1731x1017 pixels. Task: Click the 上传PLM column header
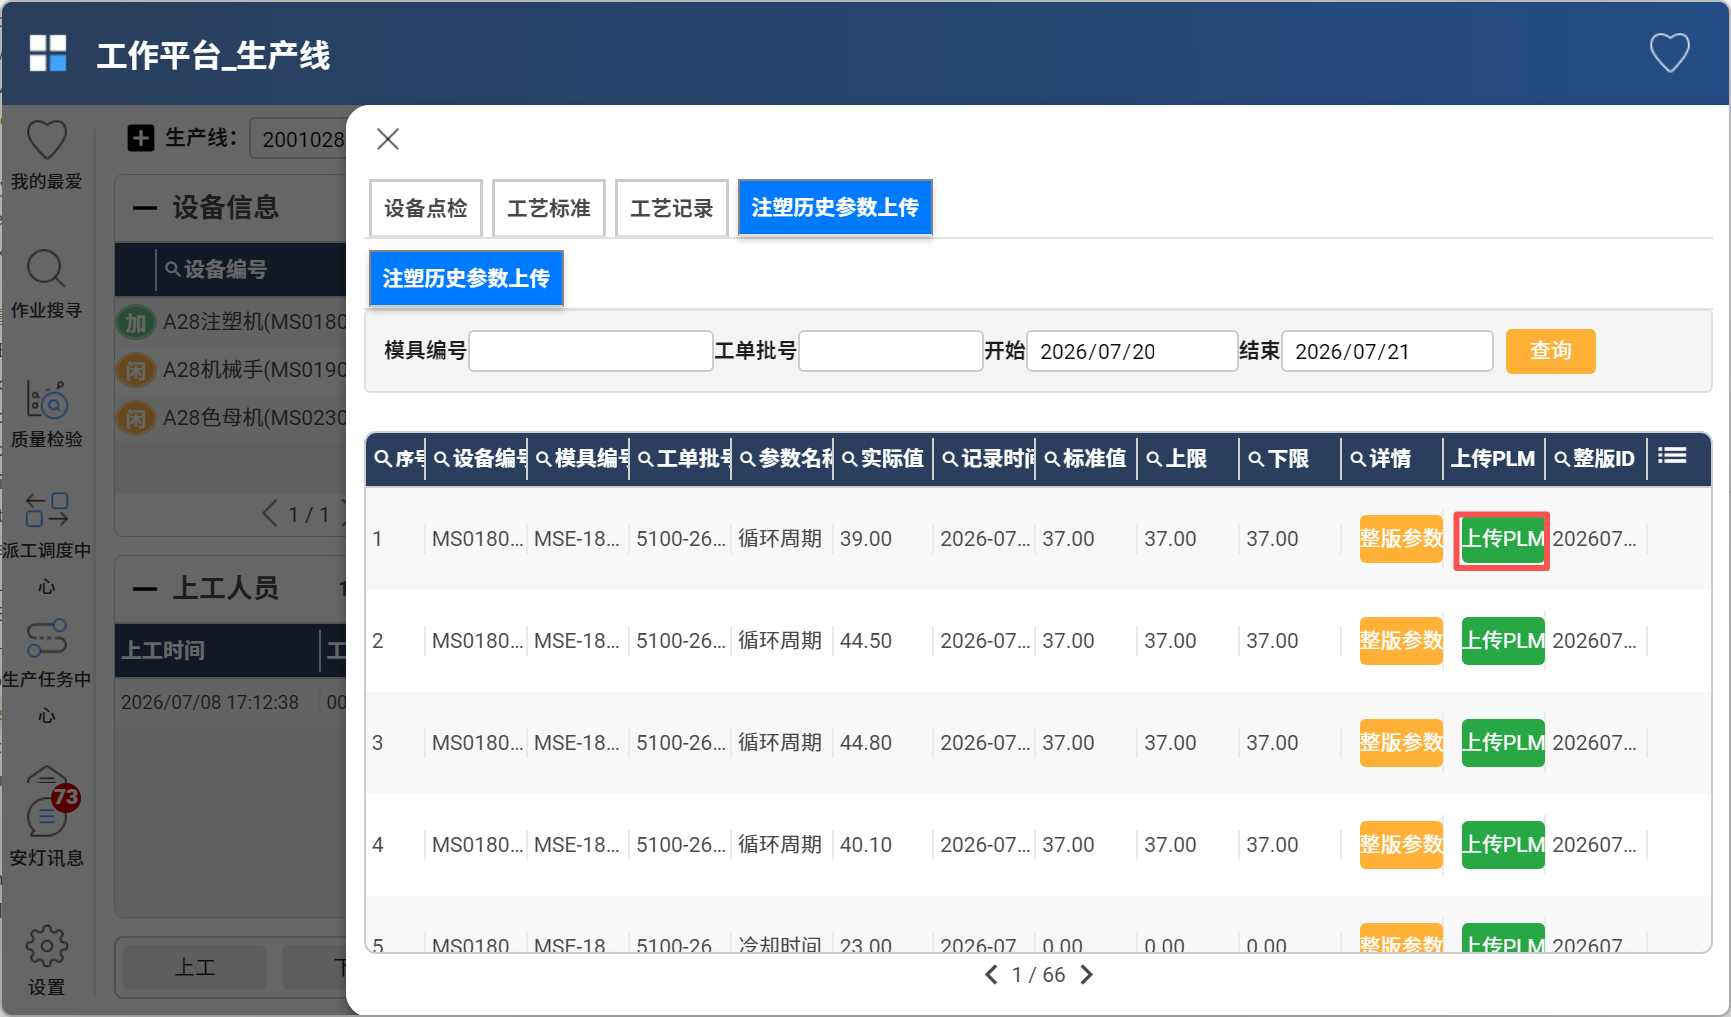(x=1493, y=459)
